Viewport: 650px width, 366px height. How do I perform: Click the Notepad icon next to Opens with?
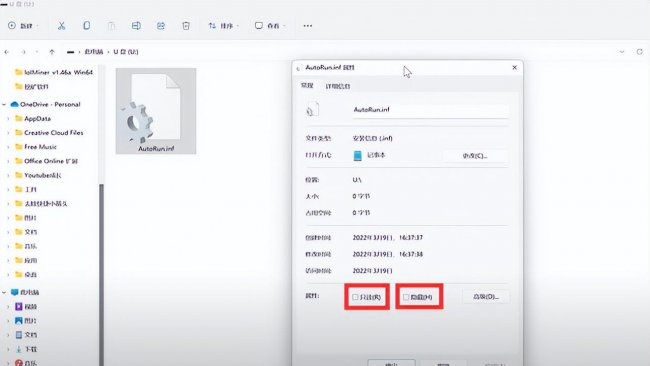point(357,155)
